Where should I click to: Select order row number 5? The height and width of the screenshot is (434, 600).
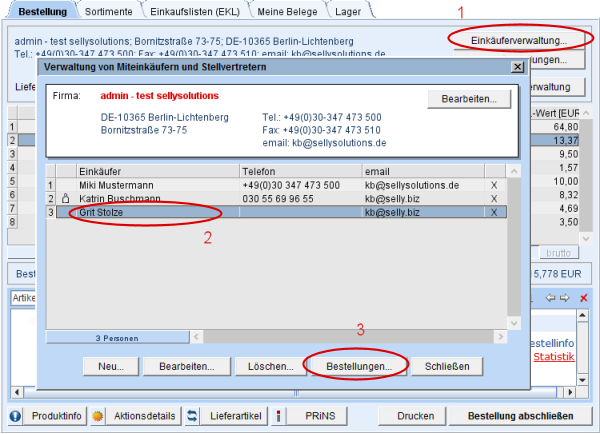tap(12, 181)
